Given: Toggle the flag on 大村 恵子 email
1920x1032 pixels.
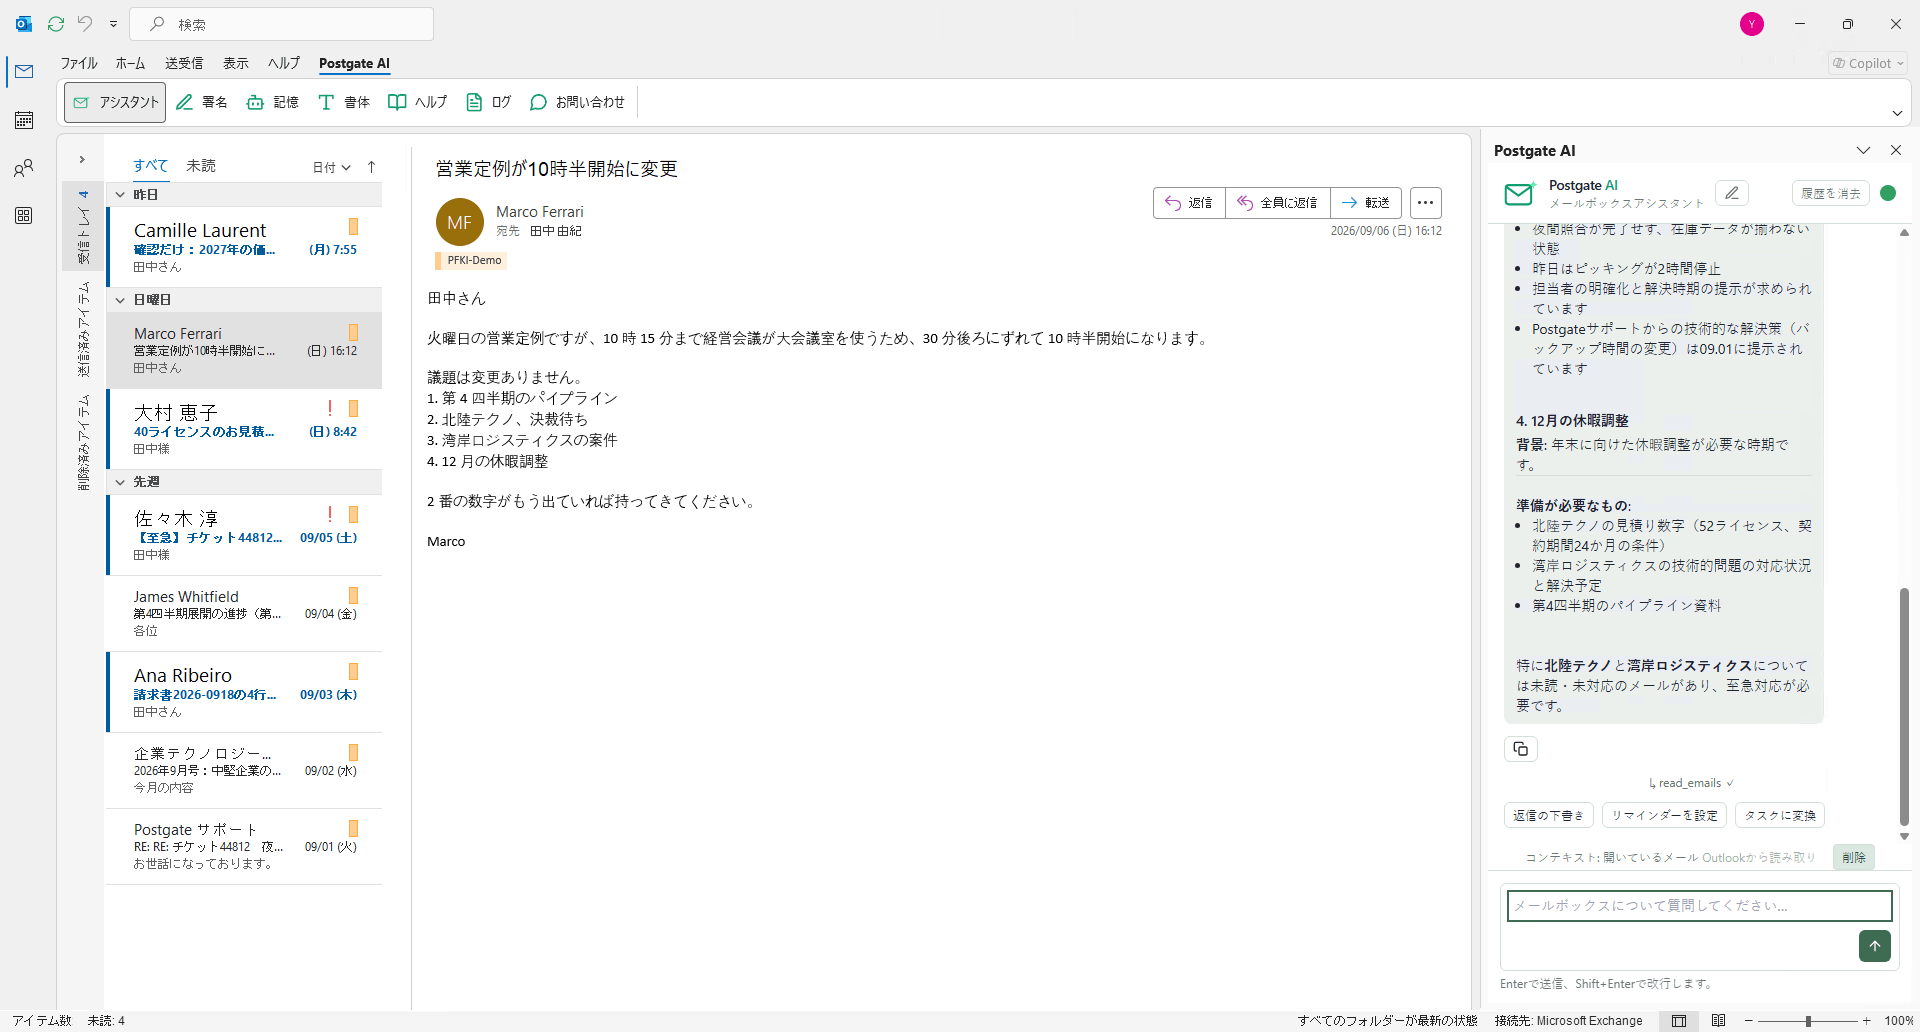Looking at the screenshot, I should pyautogui.click(x=353, y=409).
